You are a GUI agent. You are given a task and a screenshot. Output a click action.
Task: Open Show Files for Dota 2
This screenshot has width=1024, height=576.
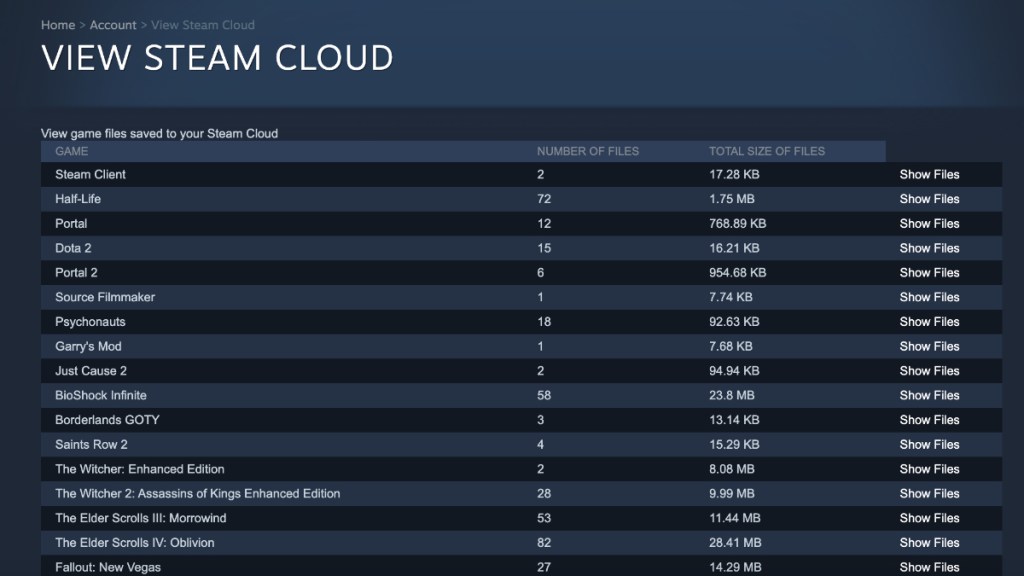tap(929, 248)
